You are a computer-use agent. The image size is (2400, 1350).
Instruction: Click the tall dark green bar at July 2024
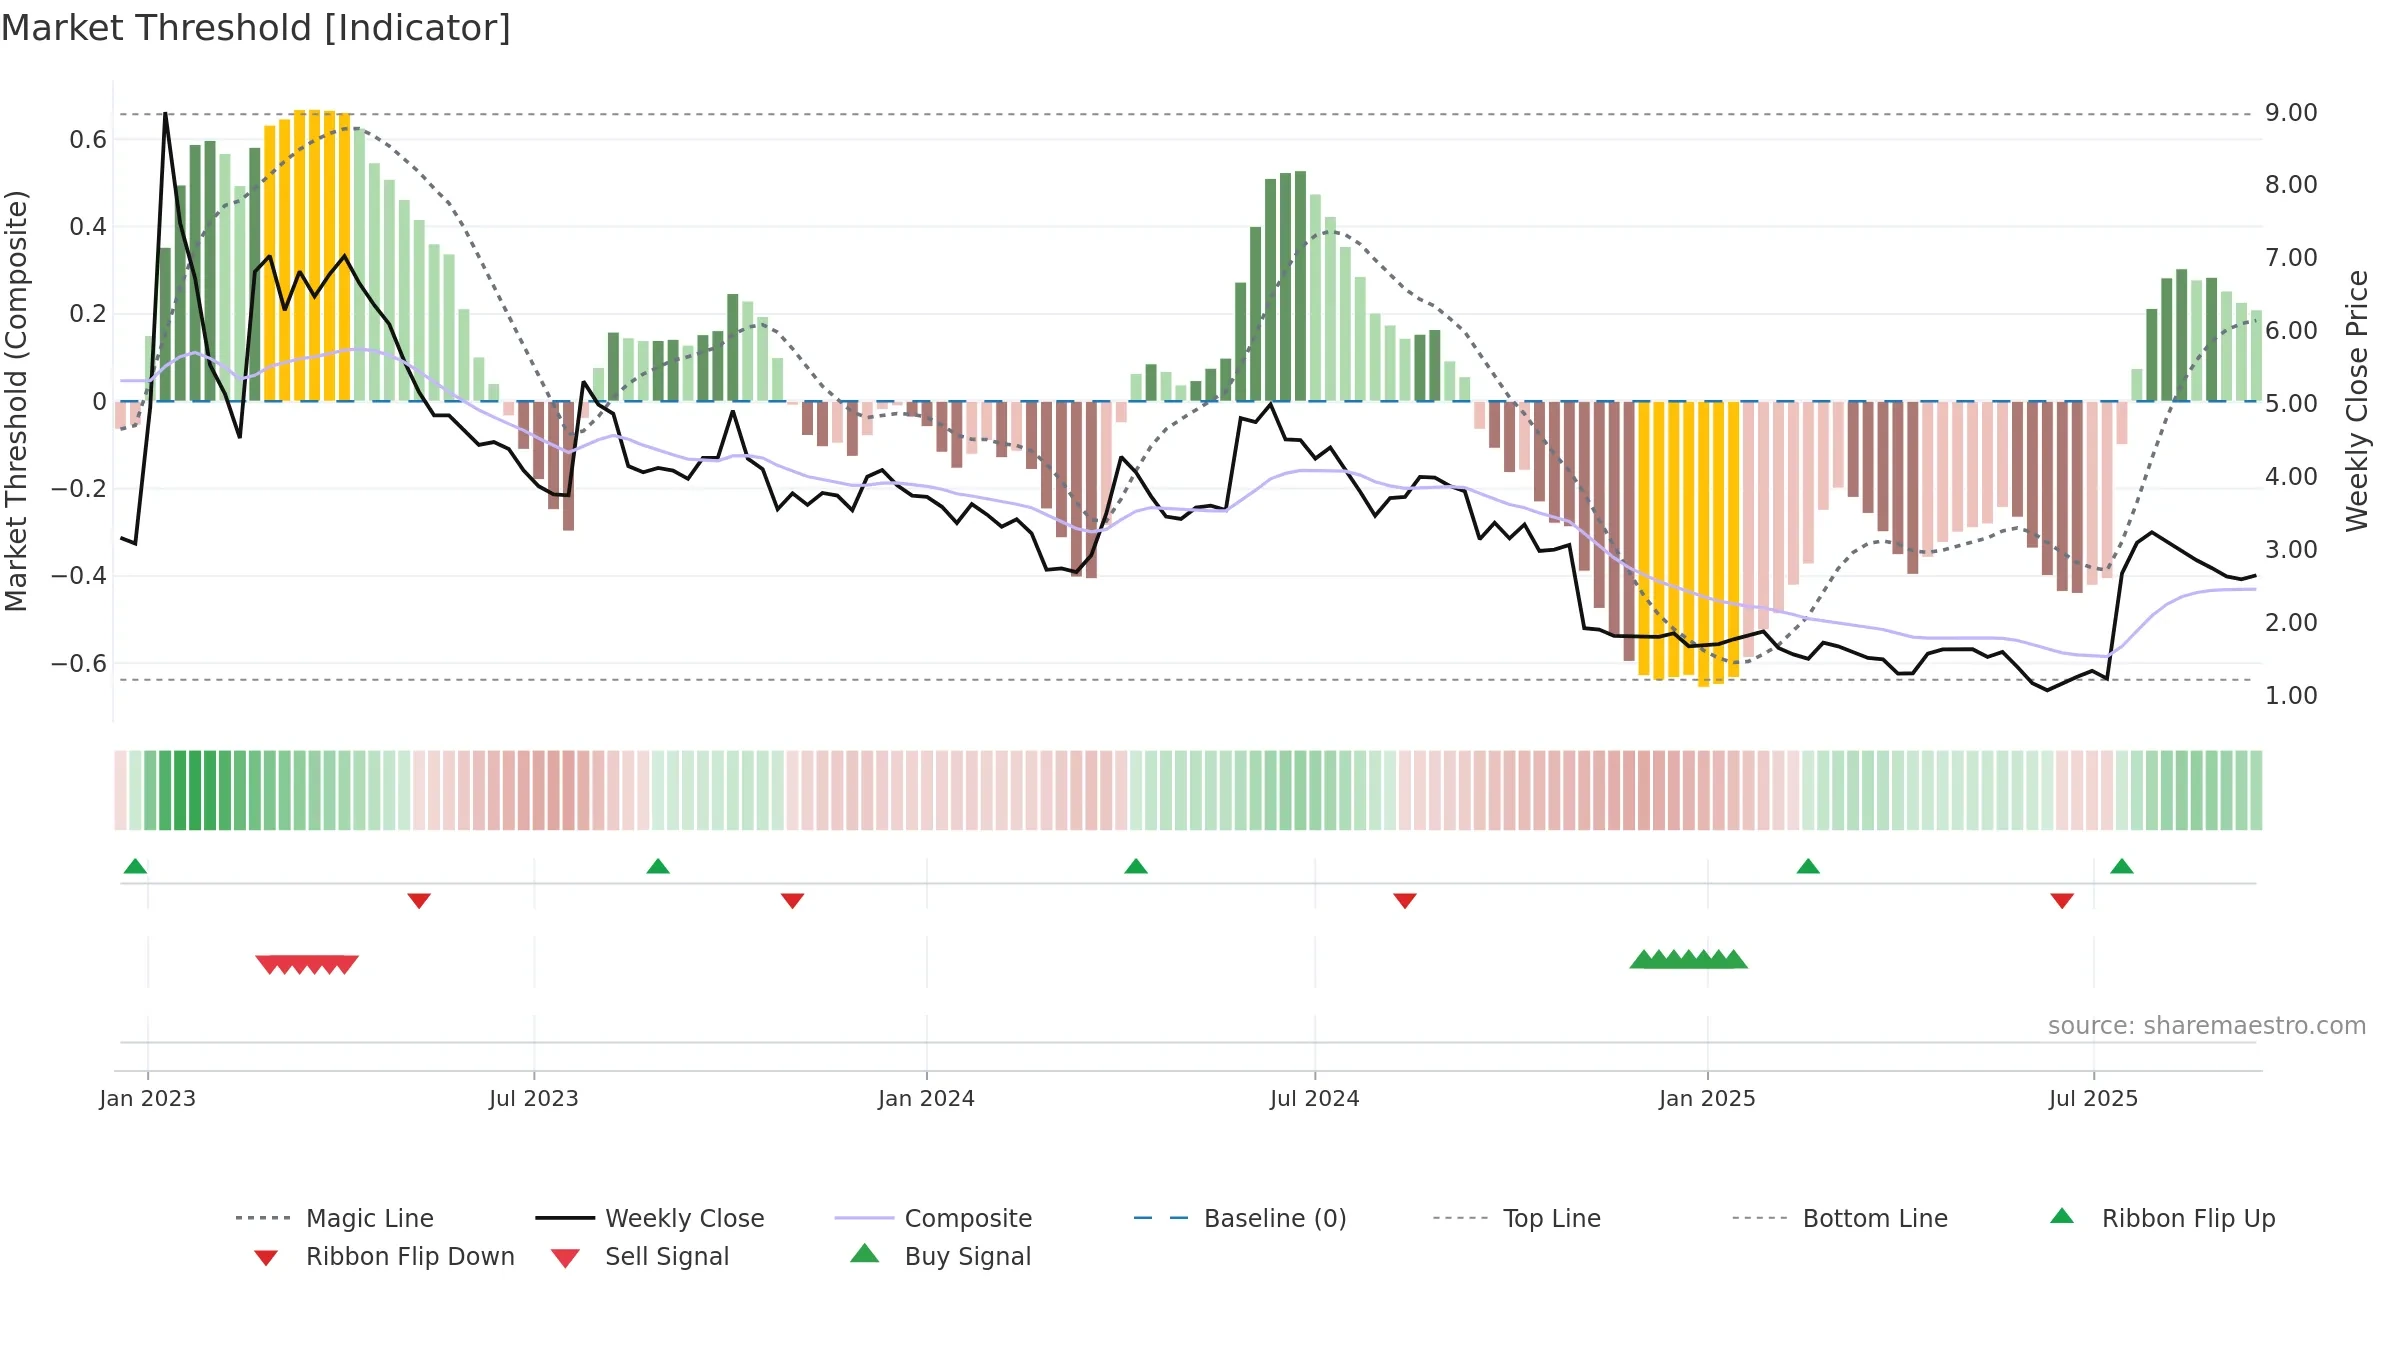coord(1300,286)
